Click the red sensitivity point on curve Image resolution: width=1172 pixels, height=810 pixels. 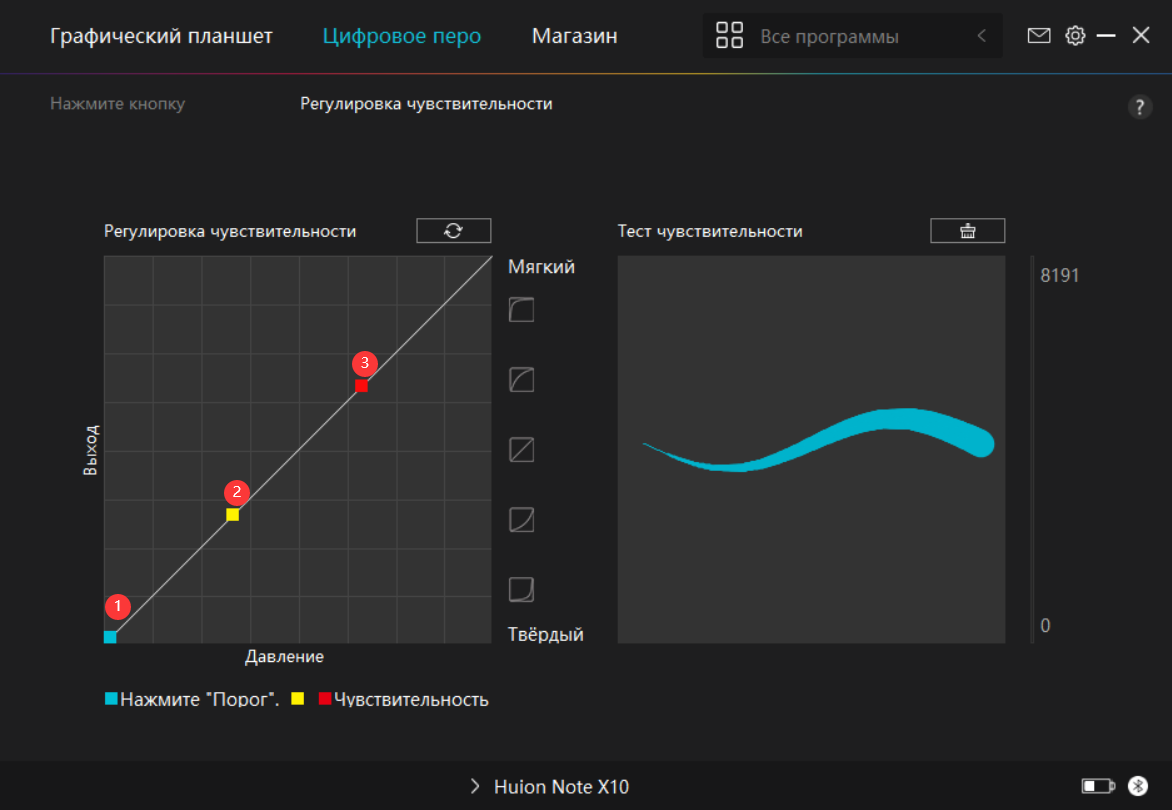point(361,386)
